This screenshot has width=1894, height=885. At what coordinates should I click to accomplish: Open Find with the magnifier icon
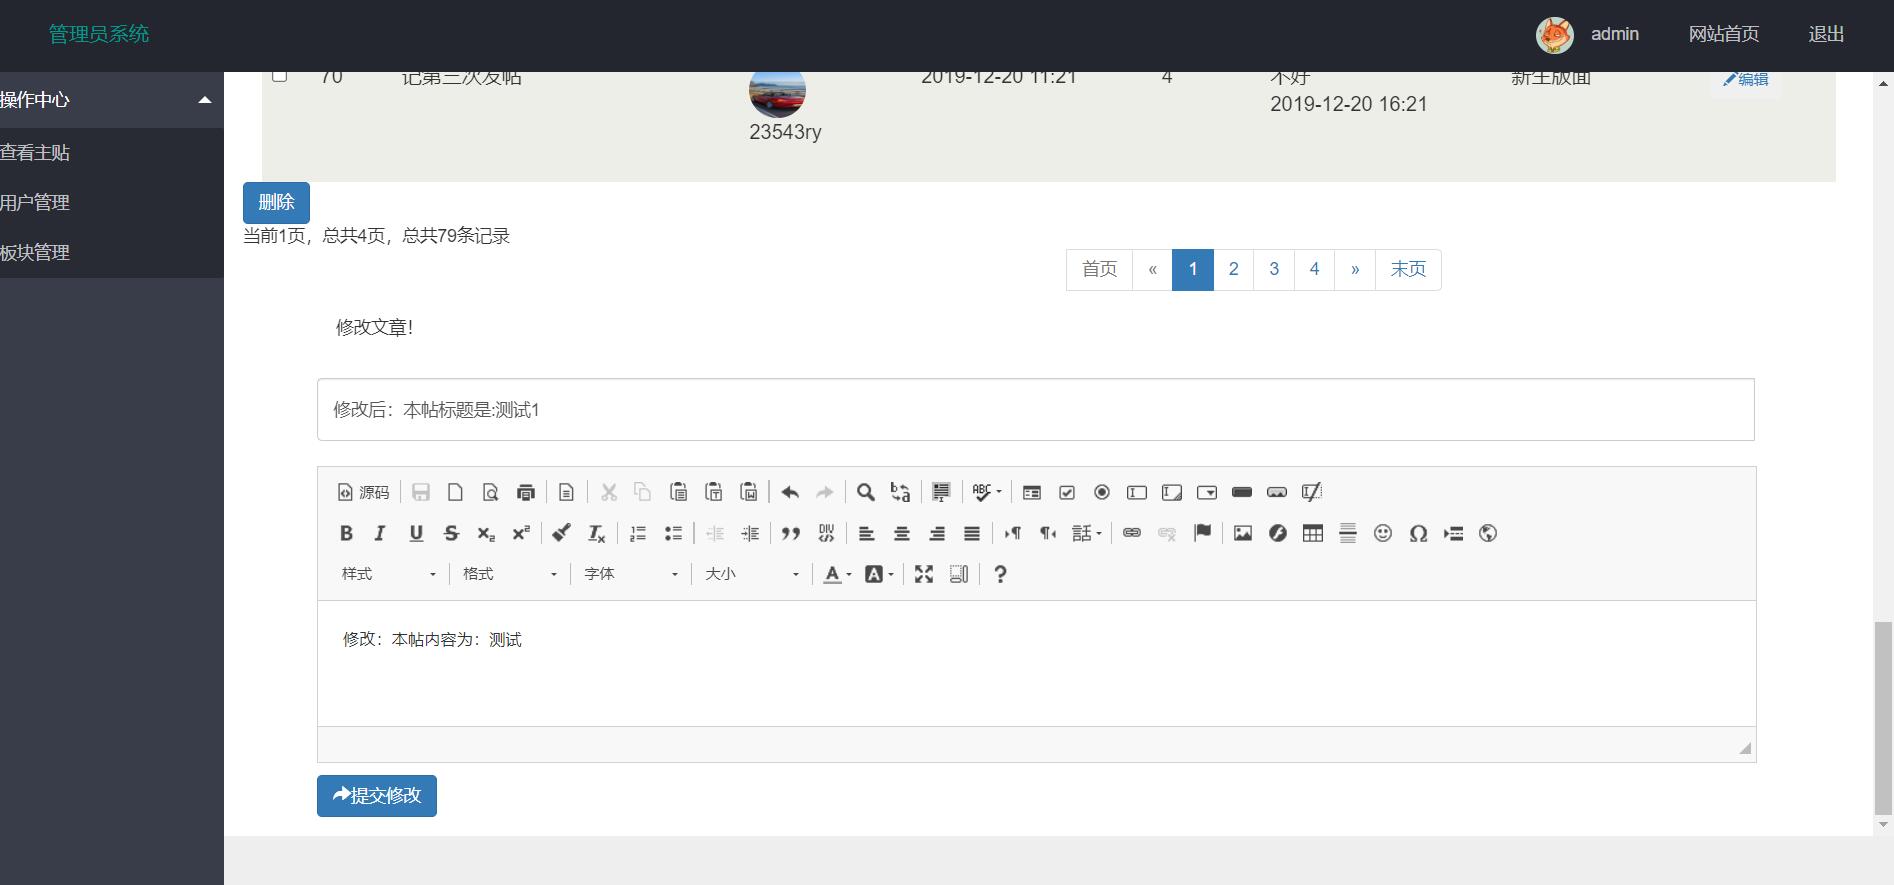(x=866, y=492)
